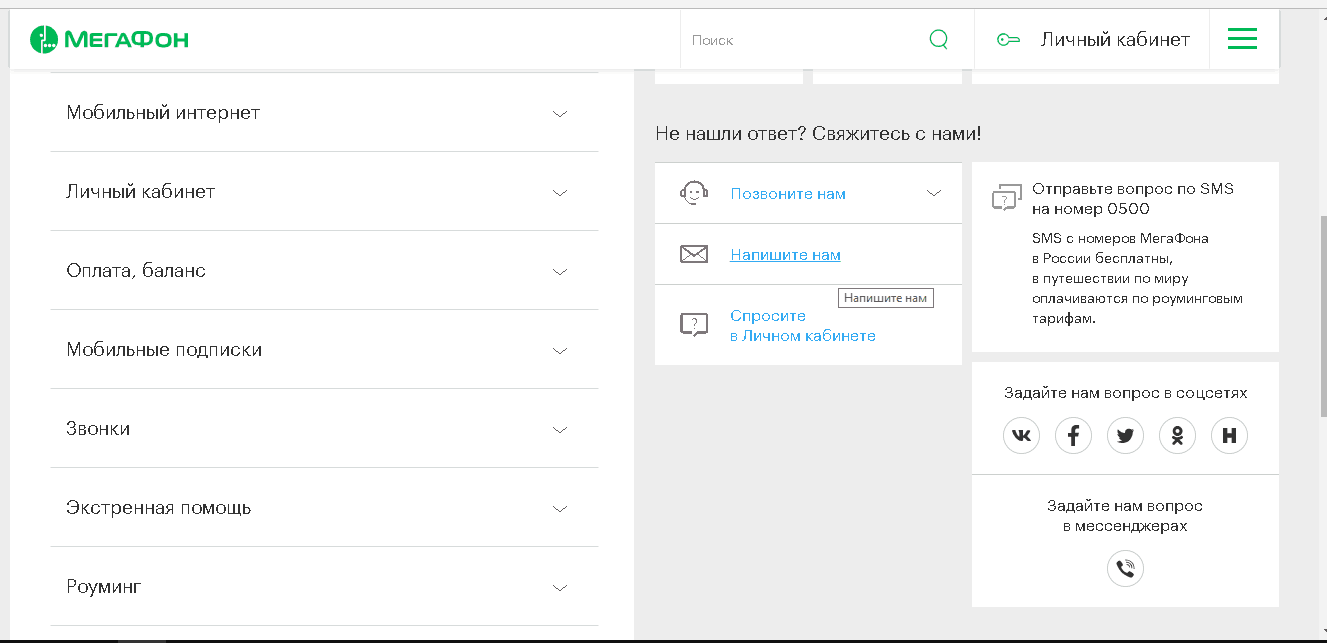
Task: Expand the "Мобильный интернет" section
Action: (559, 113)
